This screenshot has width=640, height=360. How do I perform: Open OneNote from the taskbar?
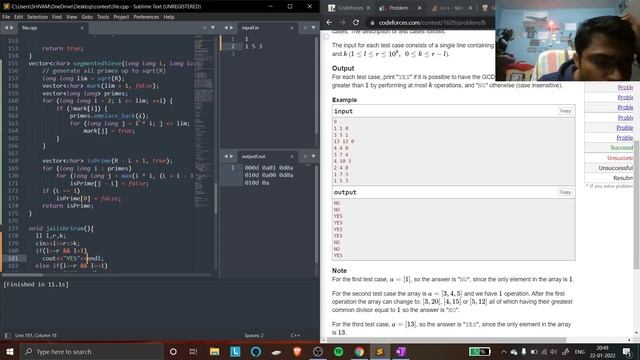(400, 351)
